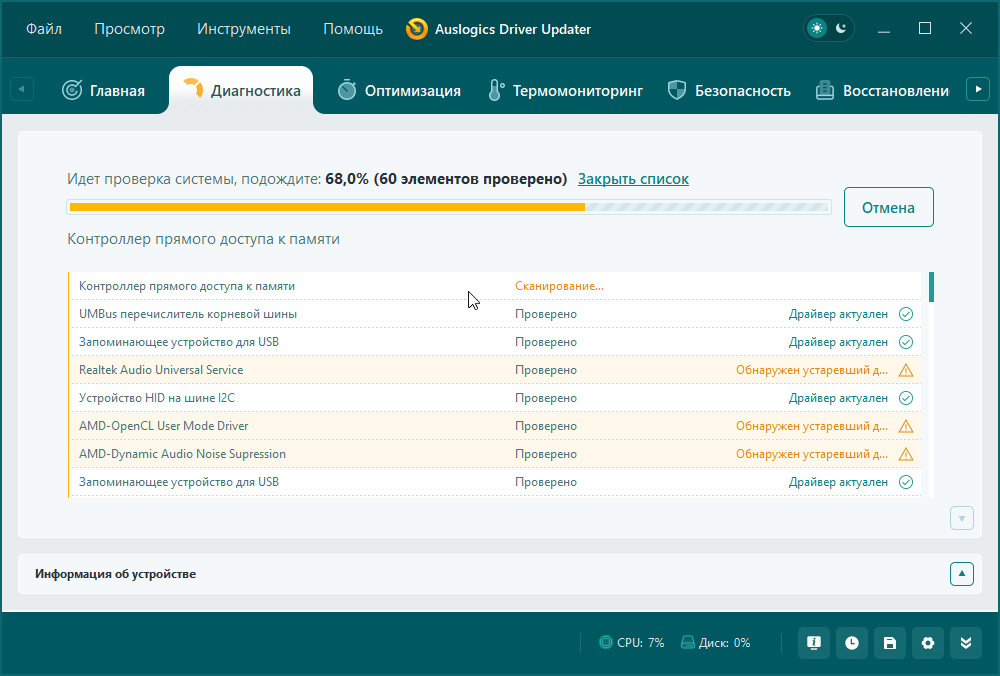Switch to the Термомониторинг tab
Image resolution: width=1000 pixels, height=676 pixels.
point(565,91)
